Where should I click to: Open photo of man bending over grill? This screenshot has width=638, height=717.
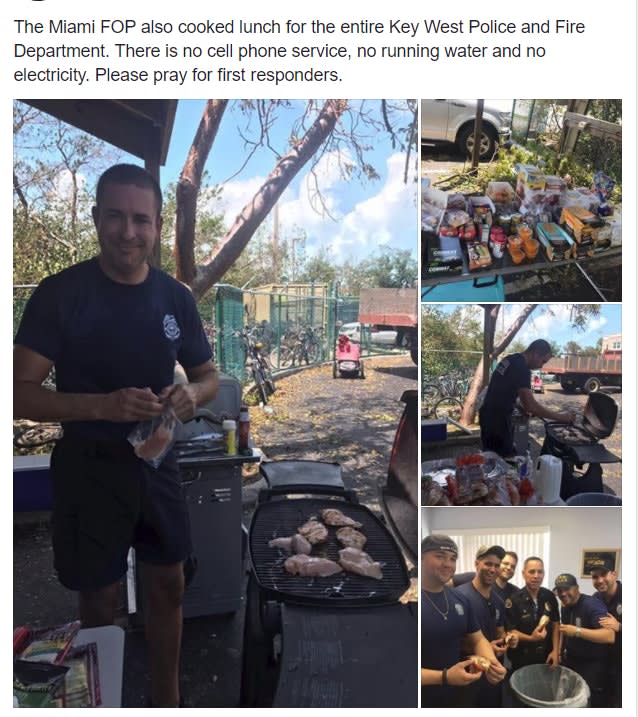(521, 405)
